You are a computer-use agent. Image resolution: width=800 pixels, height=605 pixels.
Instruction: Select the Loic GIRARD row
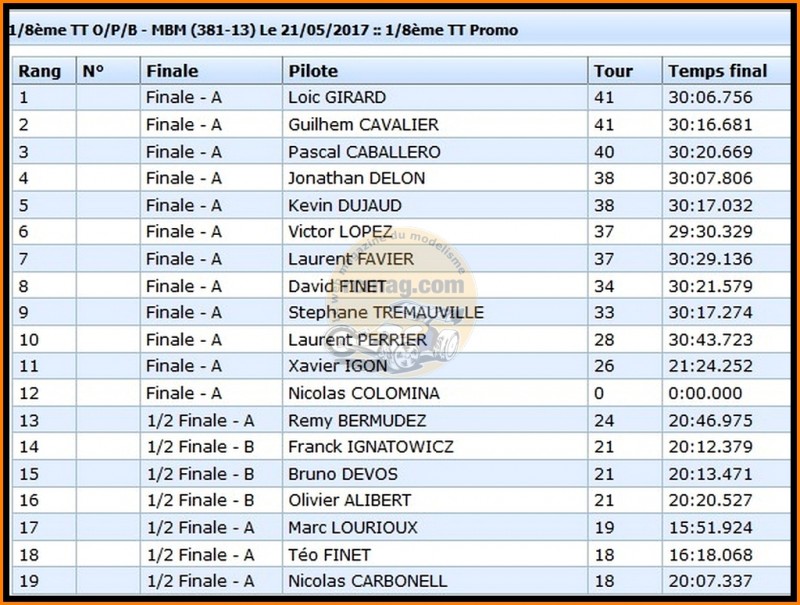pyautogui.click(x=401, y=97)
